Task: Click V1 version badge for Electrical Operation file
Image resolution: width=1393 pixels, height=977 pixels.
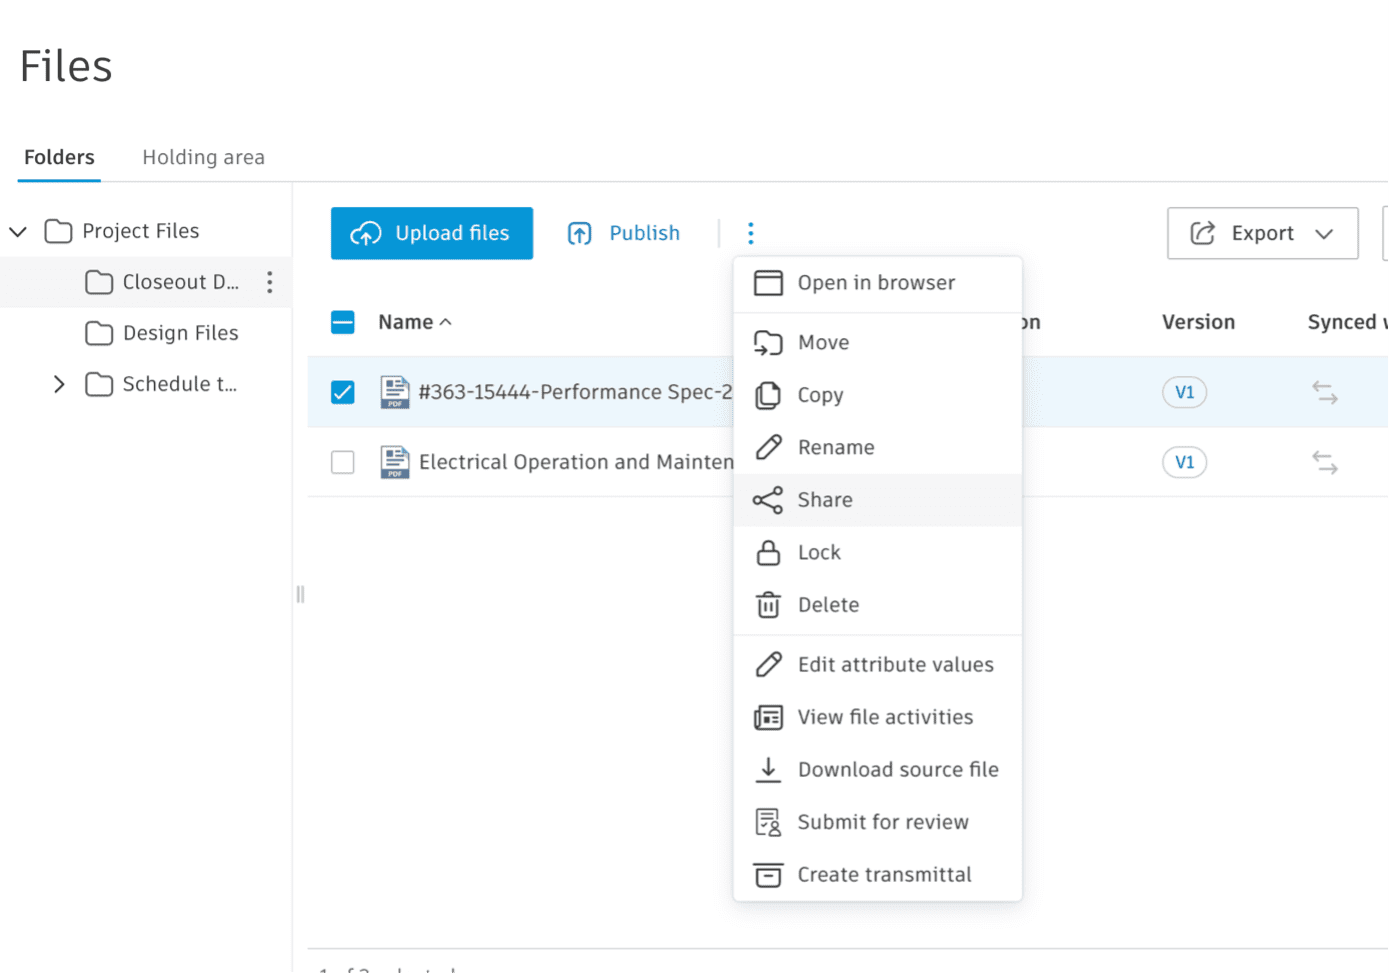Action: tap(1184, 462)
